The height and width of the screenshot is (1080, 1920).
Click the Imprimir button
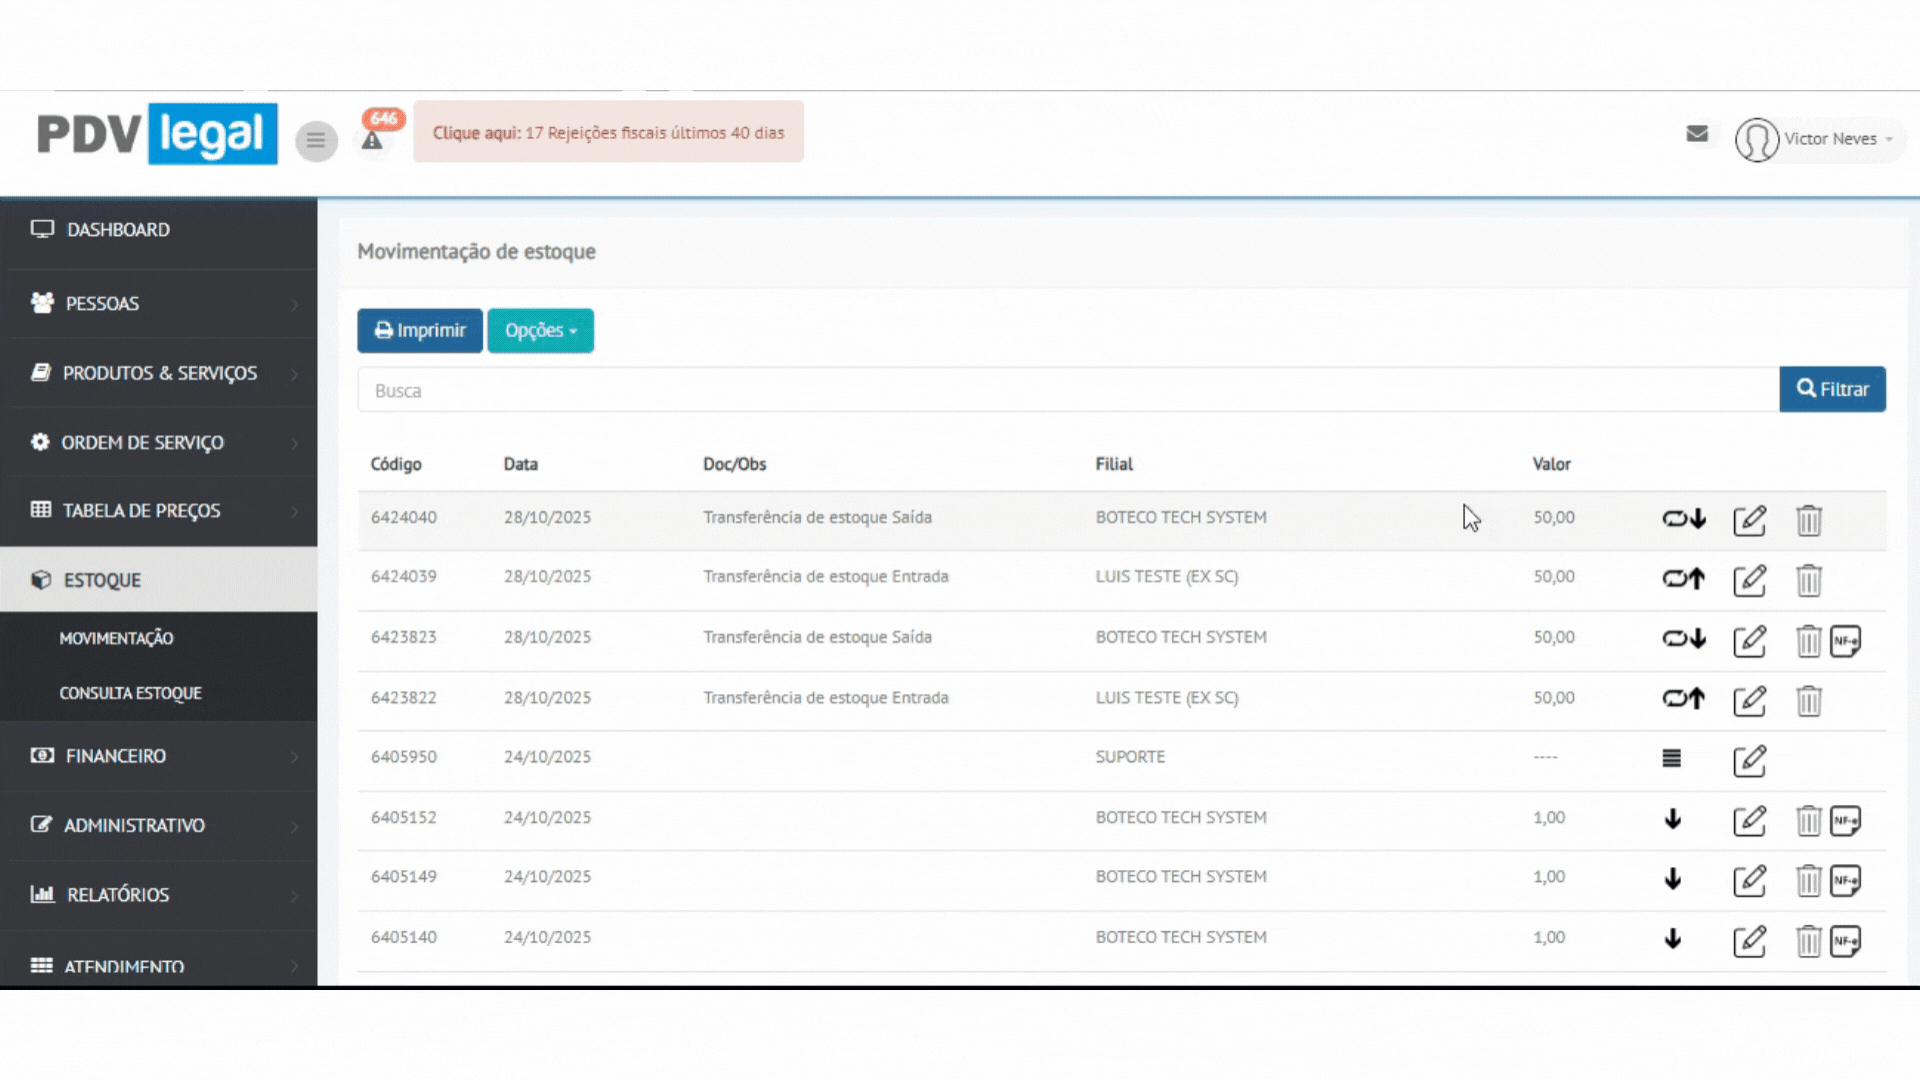pyautogui.click(x=420, y=331)
